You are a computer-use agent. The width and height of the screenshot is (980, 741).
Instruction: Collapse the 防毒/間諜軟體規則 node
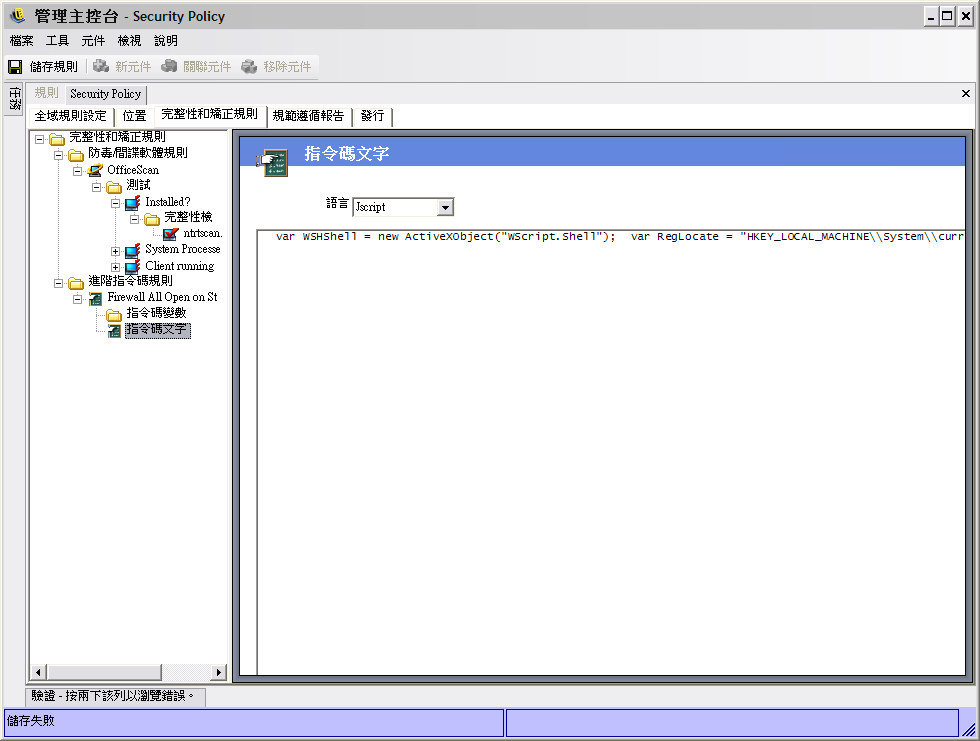click(59, 155)
